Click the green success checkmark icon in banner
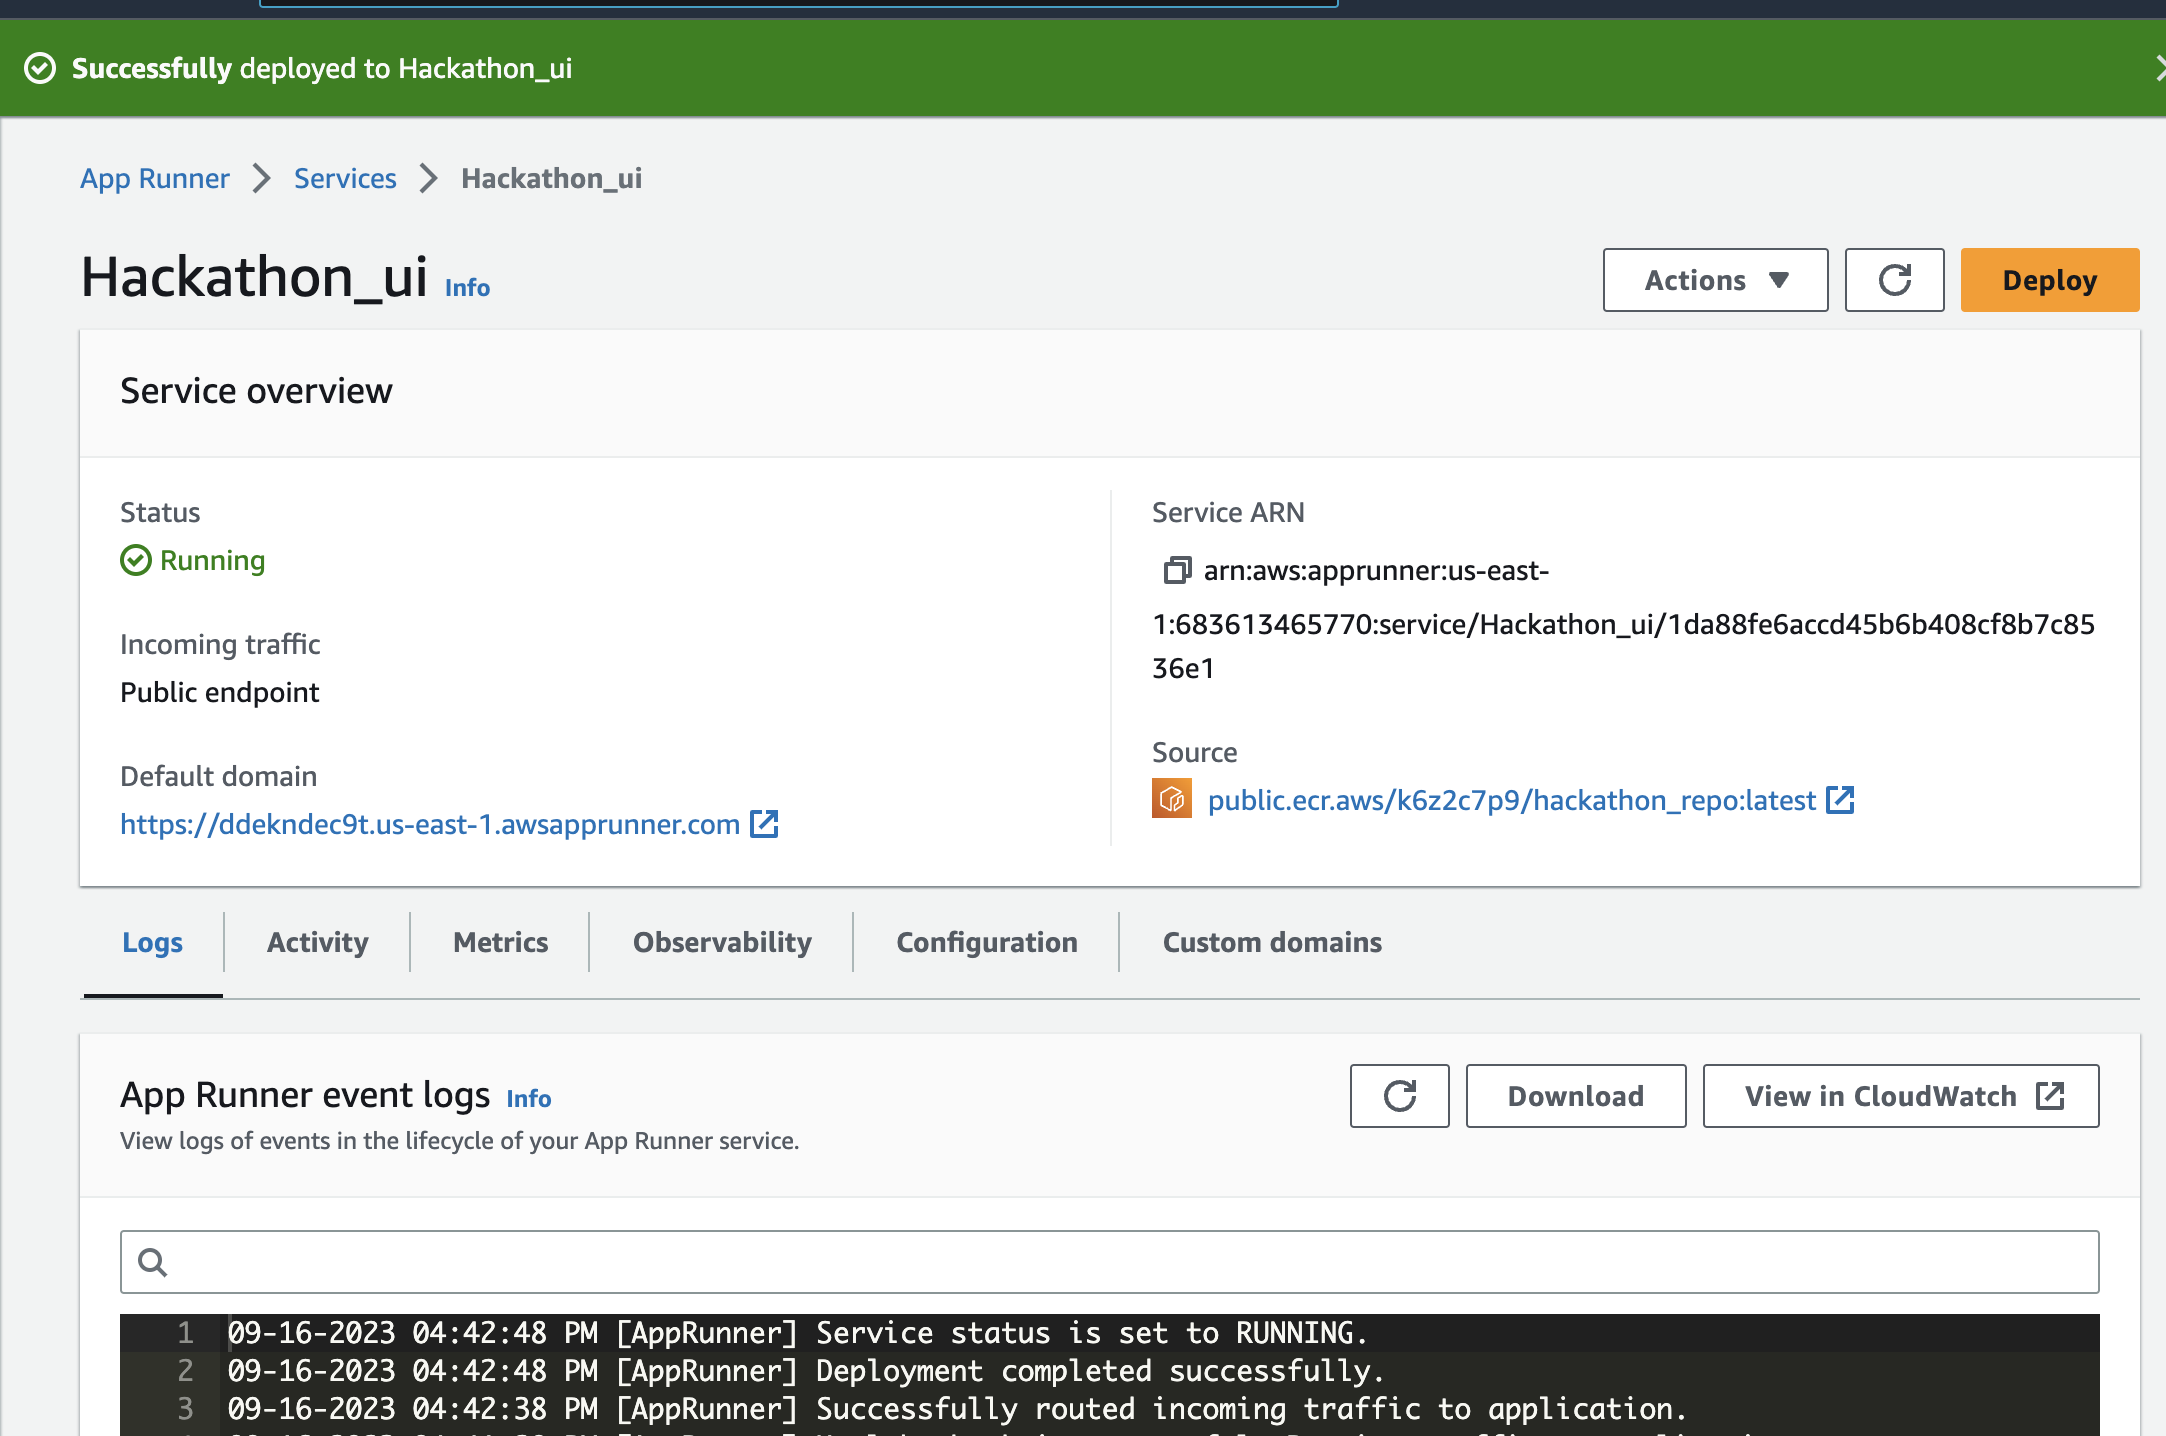 40,68
